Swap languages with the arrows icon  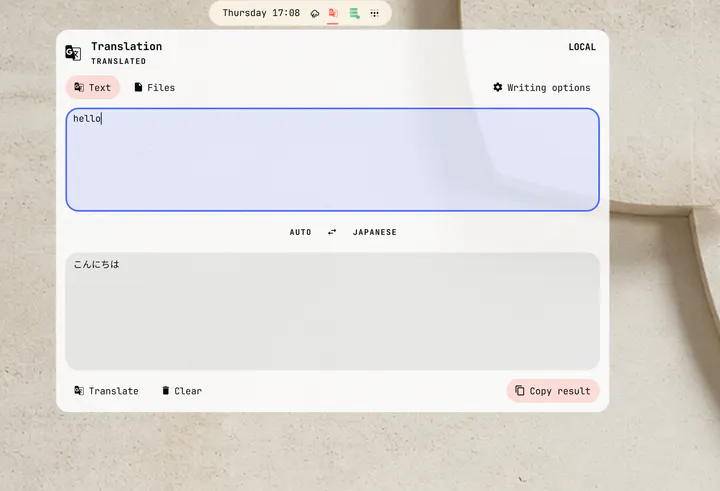[x=332, y=232]
